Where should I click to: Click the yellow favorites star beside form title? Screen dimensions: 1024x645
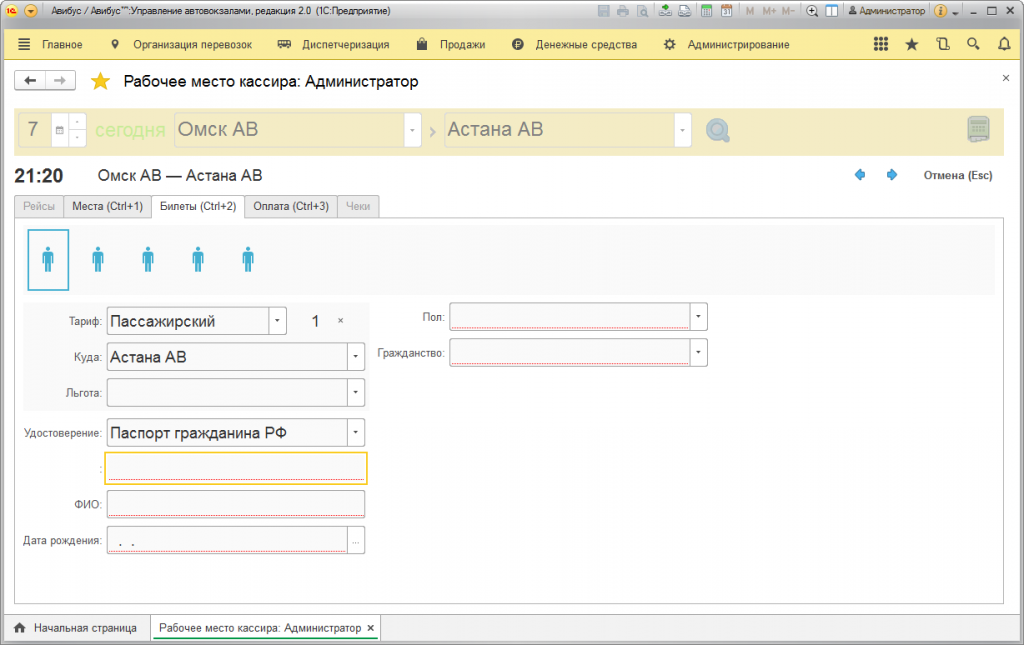coord(100,82)
